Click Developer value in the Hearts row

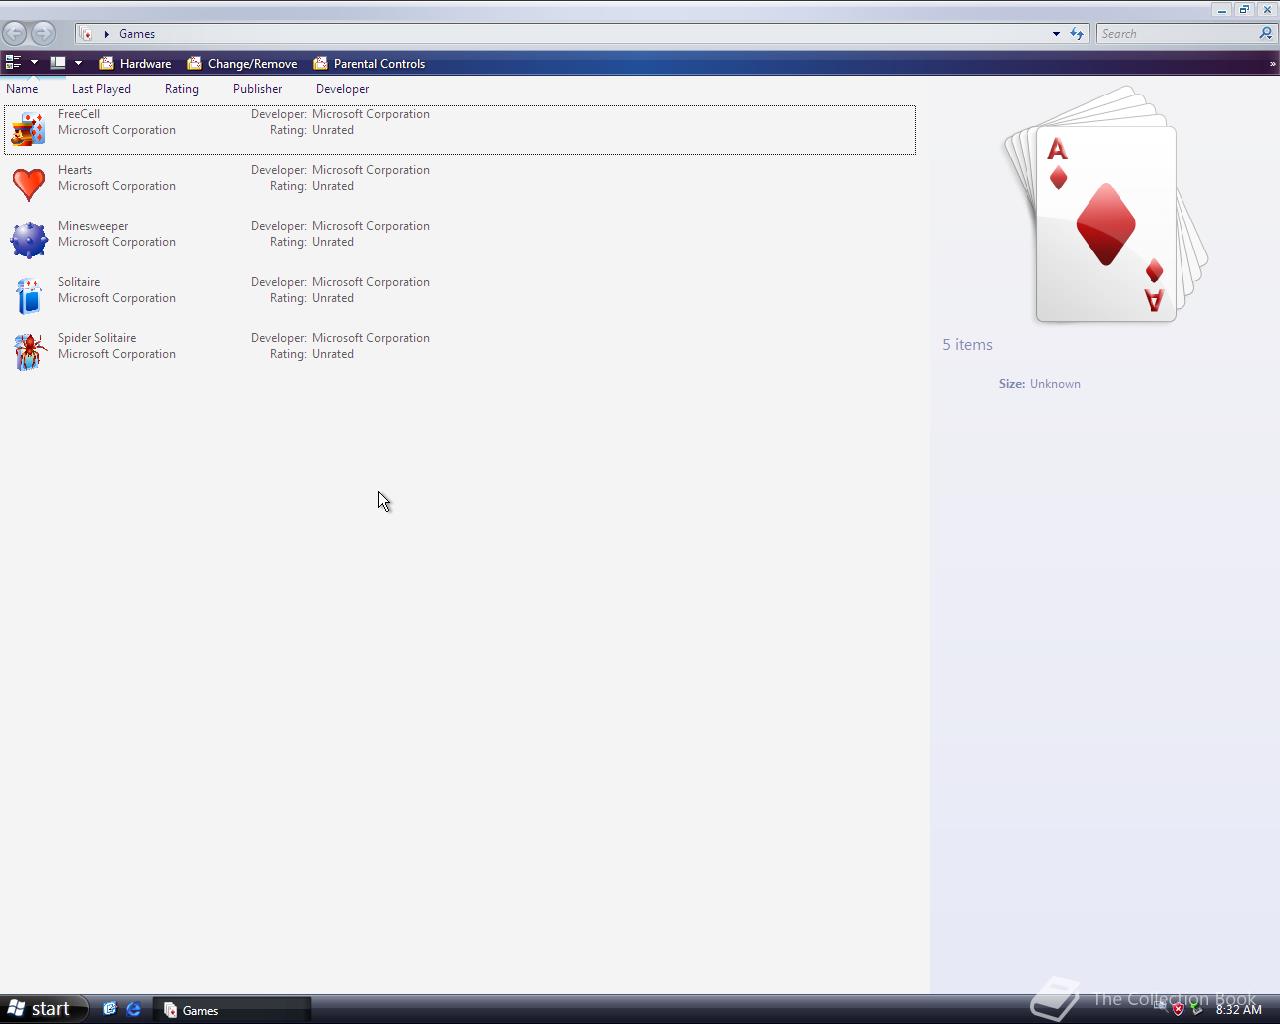371,170
